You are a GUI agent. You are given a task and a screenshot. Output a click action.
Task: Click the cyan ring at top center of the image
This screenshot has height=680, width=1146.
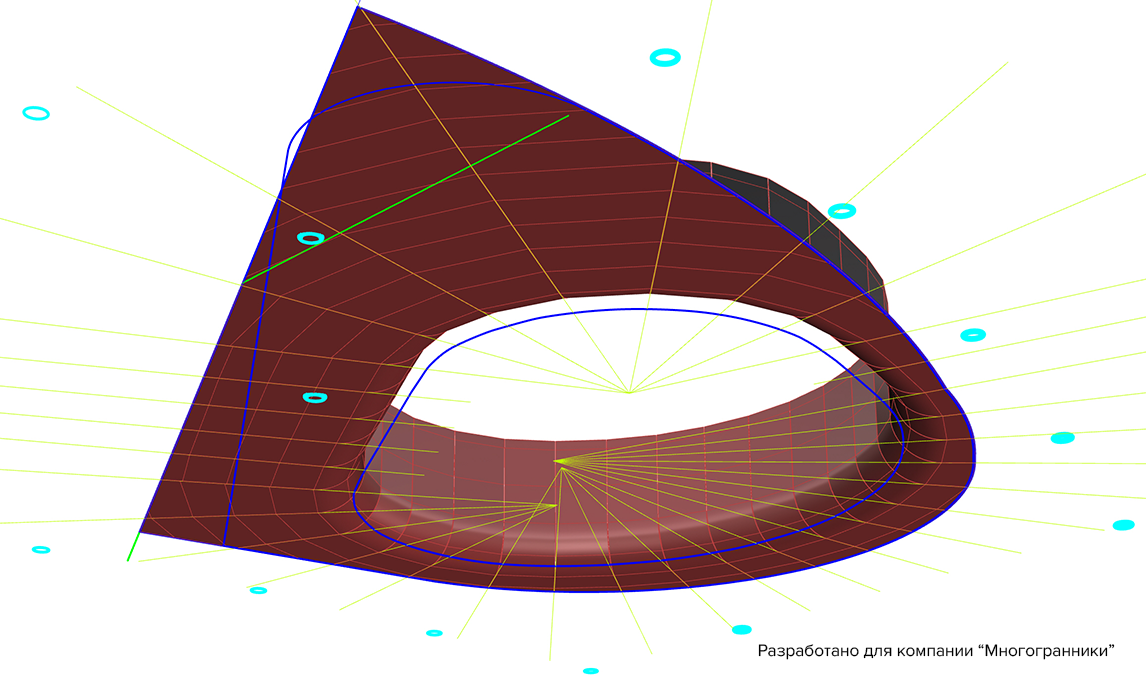pyautogui.click(x=665, y=58)
